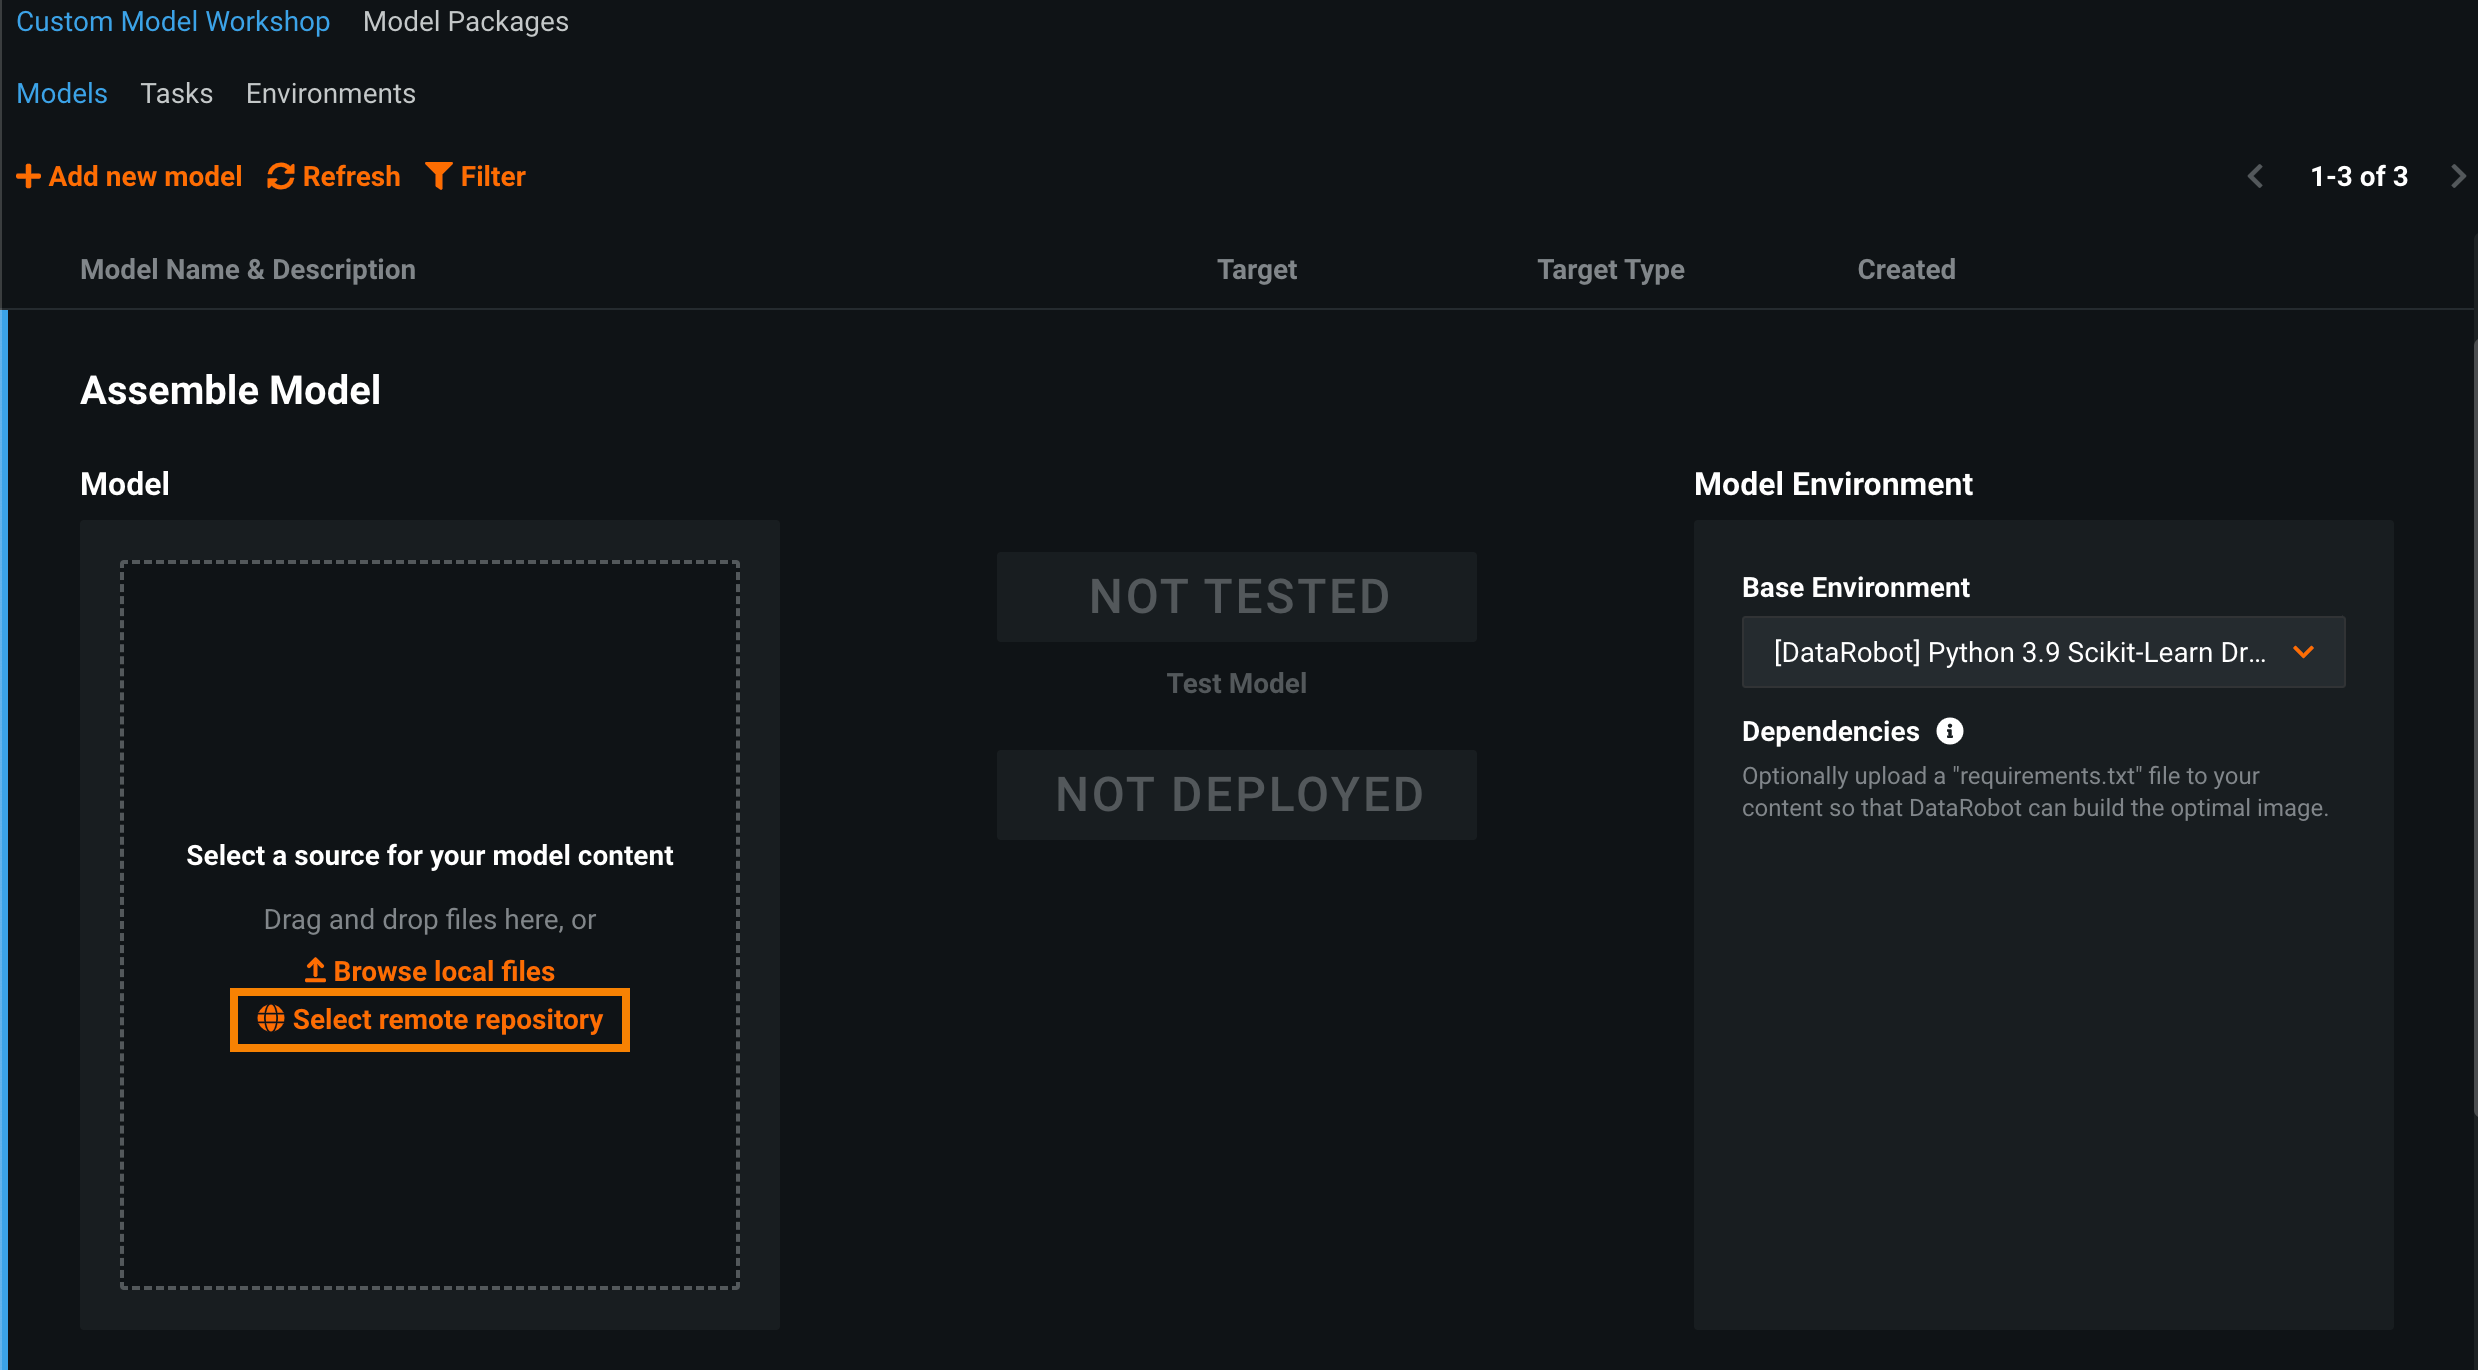Click the Filter funnel icon

(438, 176)
